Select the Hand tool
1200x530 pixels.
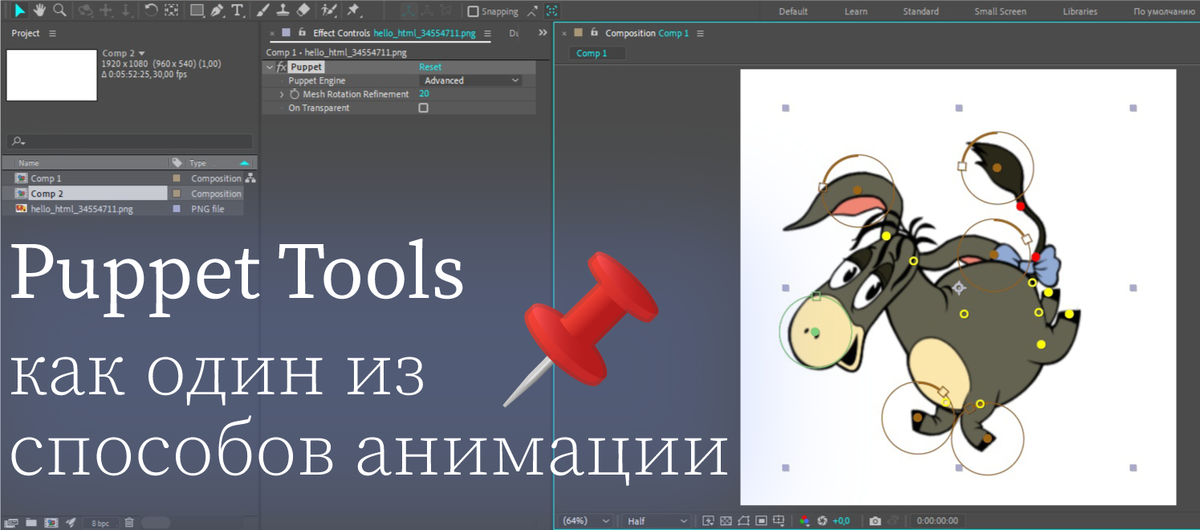(x=39, y=11)
